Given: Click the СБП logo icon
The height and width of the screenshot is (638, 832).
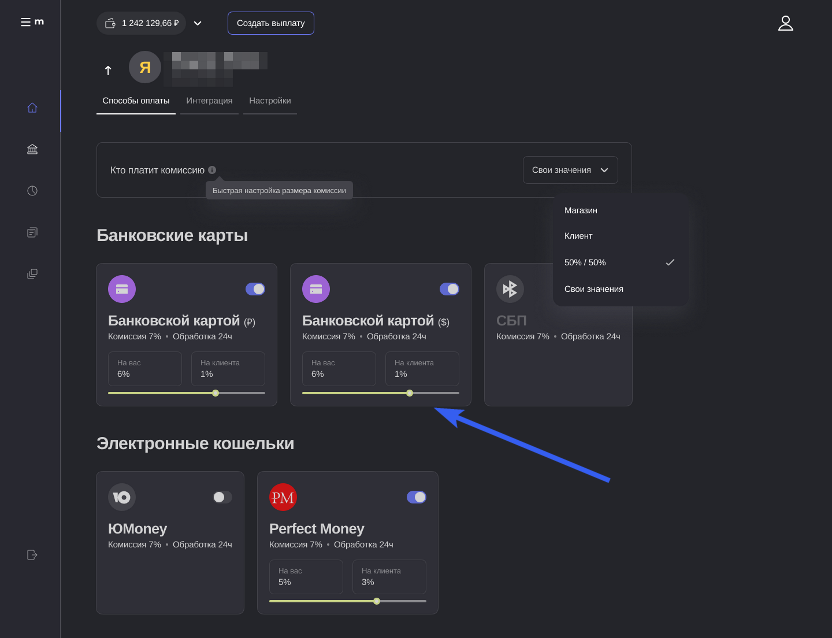Looking at the screenshot, I should coord(510,289).
